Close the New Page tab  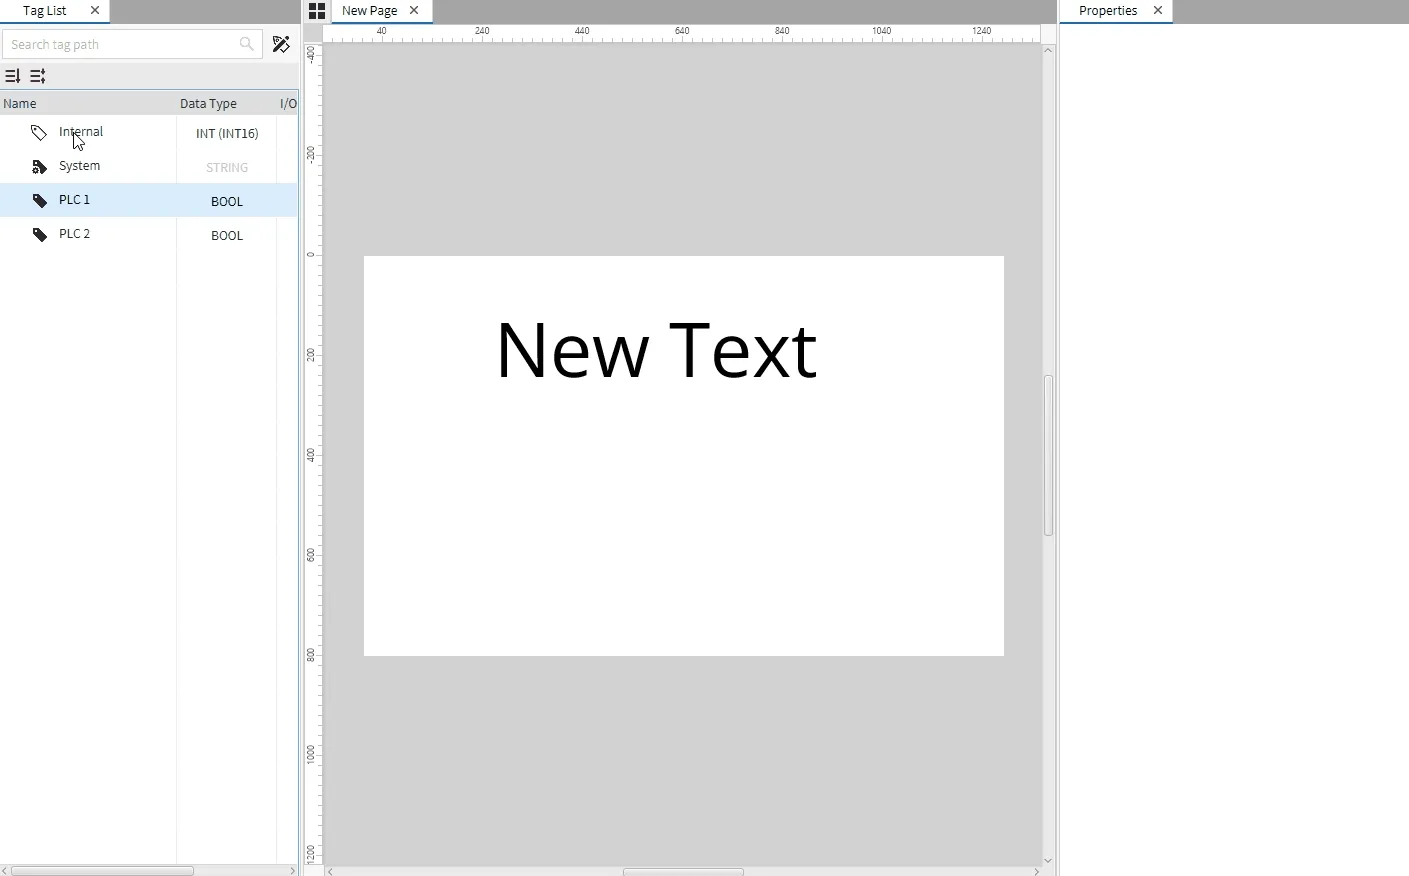414,11
